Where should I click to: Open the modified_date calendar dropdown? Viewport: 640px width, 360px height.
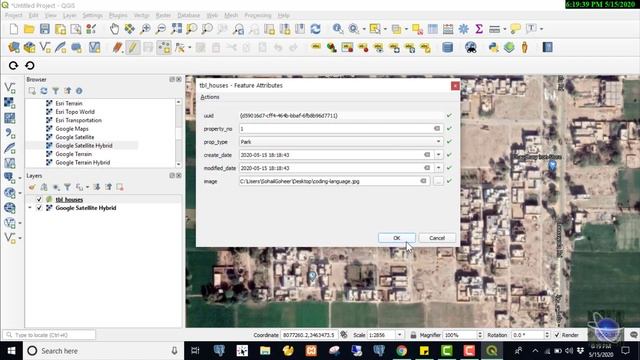(438, 168)
